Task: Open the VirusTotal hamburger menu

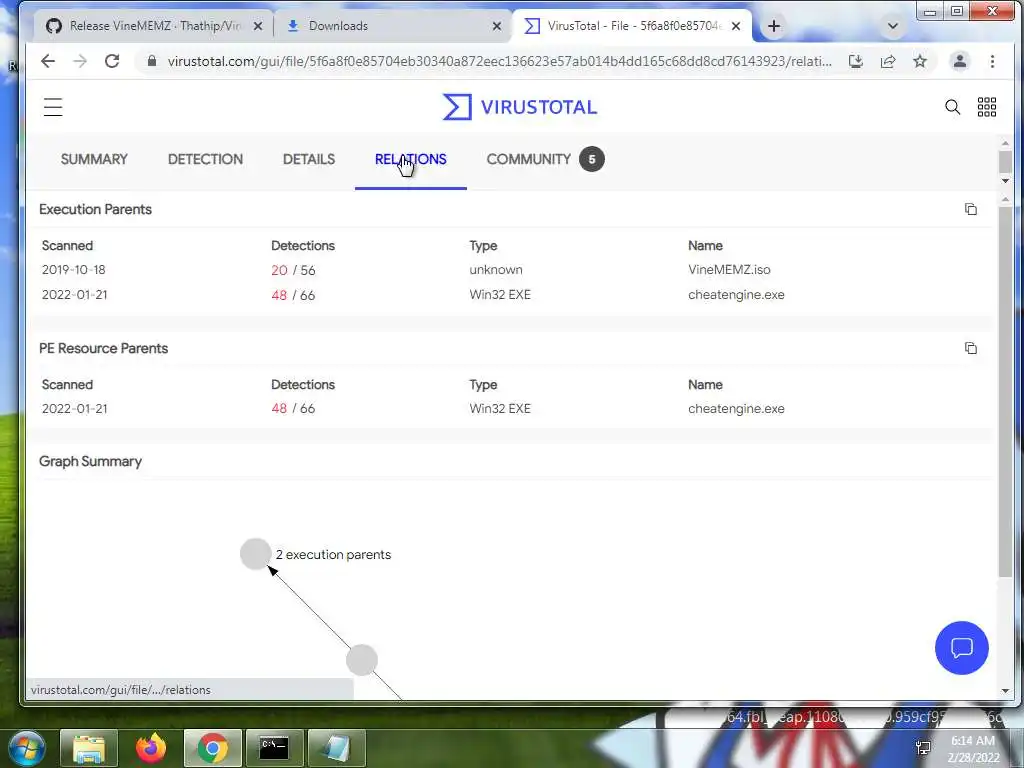Action: coord(53,107)
